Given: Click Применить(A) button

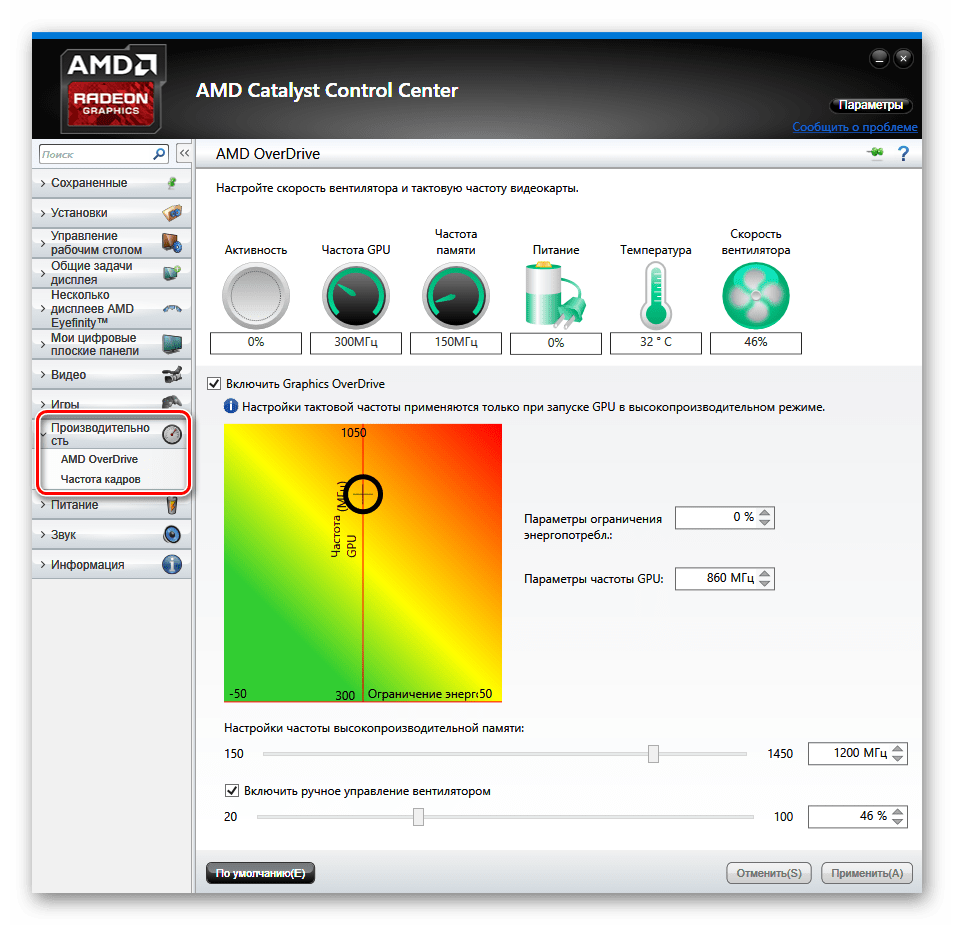Looking at the screenshot, I should (867, 873).
